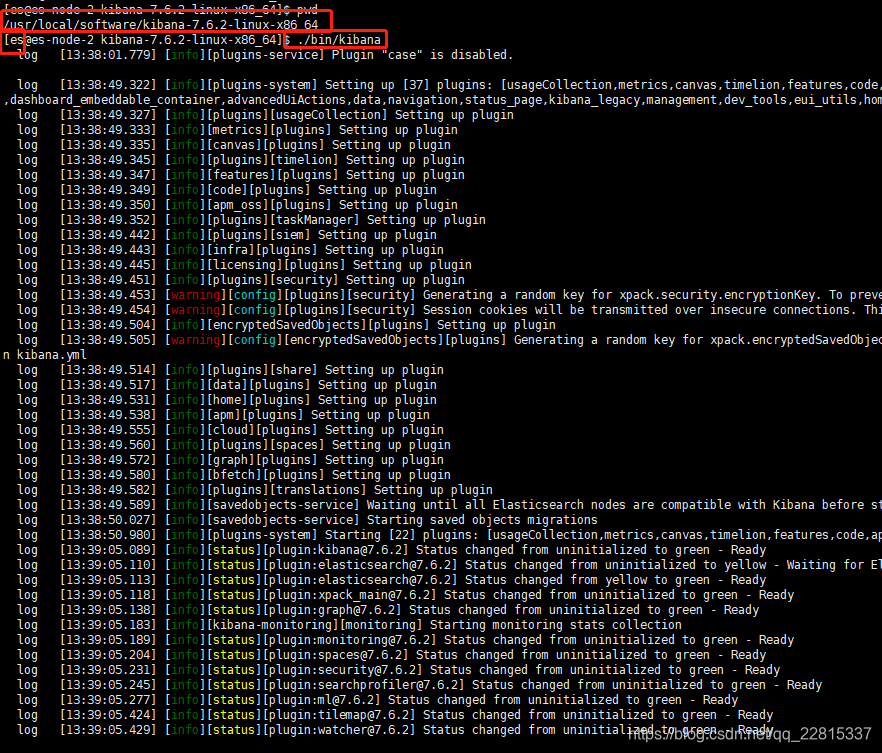Click the dashboard_embeddable_container plugin list line
This screenshot has height=753, width=882.
442,100
